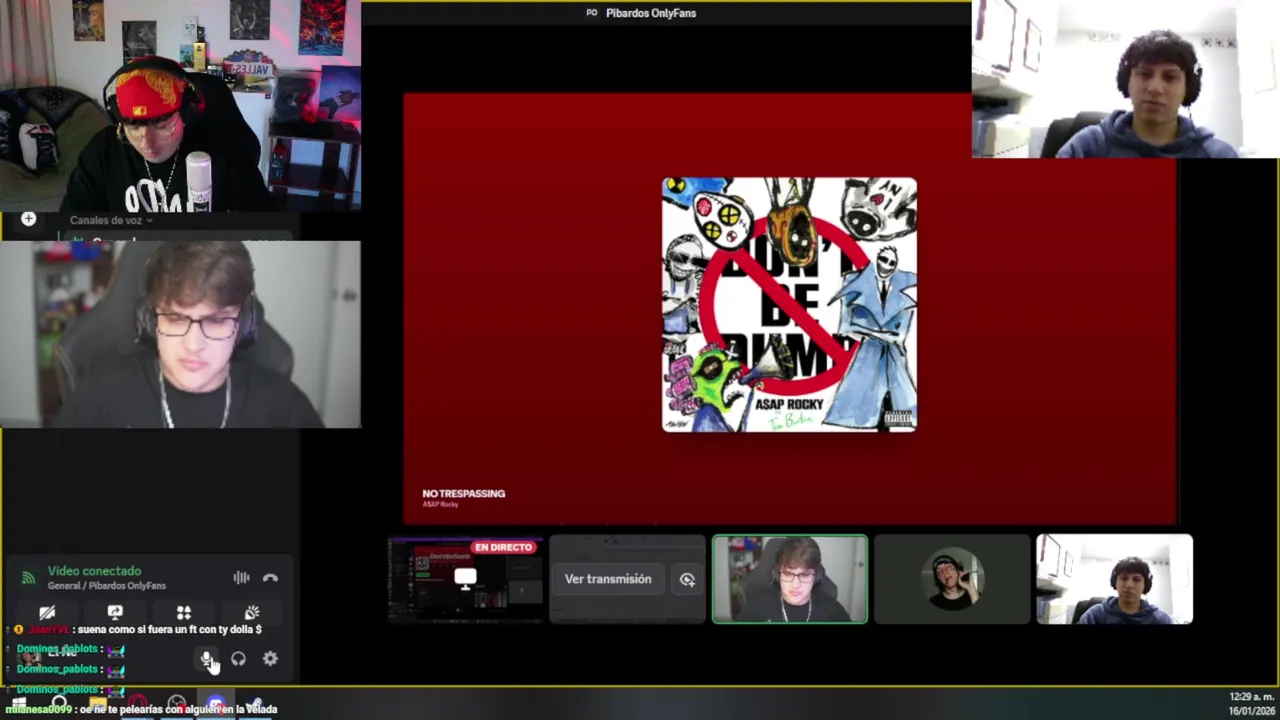
Task: Launch an activity with the shapes icon
Action: (x=184, y=612)
